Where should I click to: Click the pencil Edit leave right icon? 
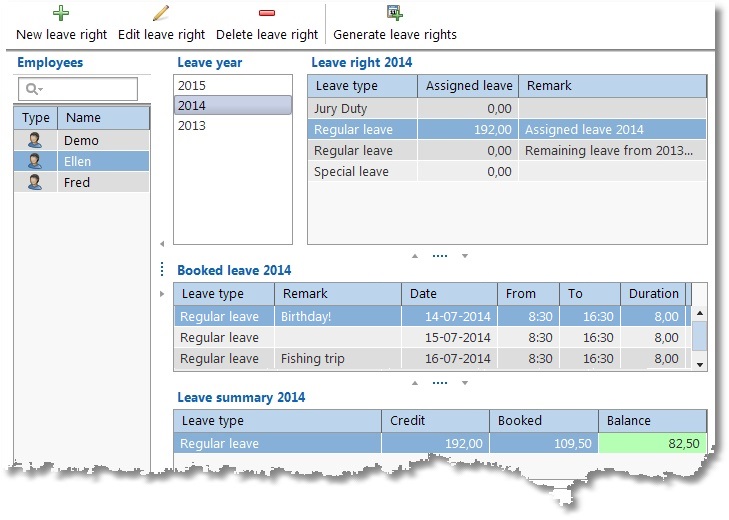[x=161, y=13]
